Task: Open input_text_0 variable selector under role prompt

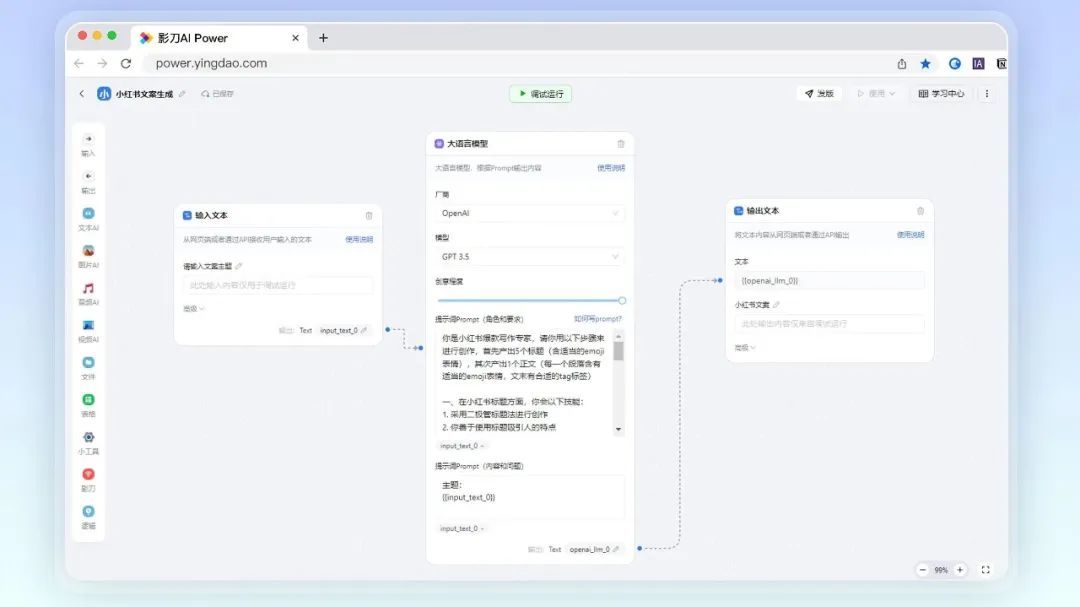Action: click(461, 446)
